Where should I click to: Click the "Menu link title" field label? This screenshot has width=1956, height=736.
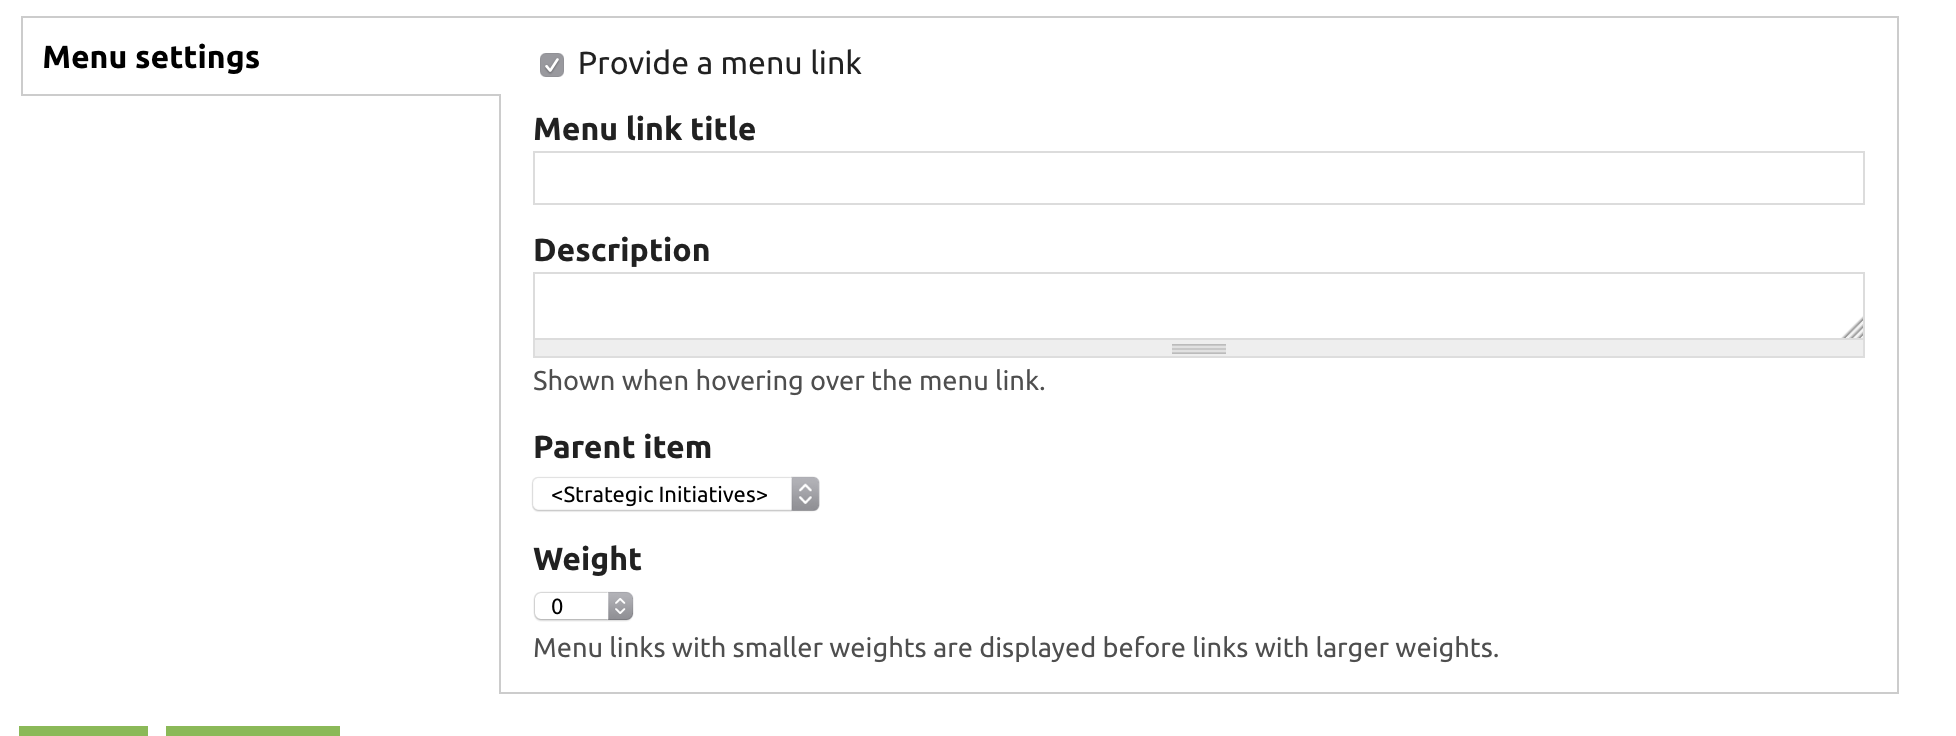[x=644, y=129]
